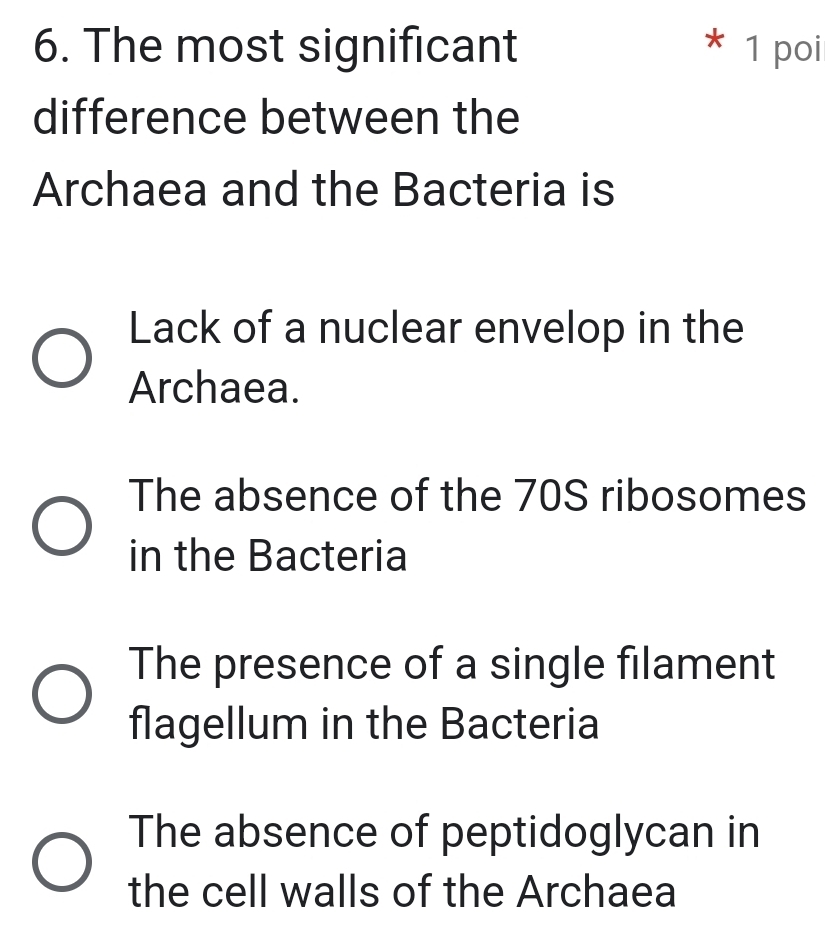Screen dimensions: 825x943
Task: Click the third answer's empty circle
Action: coord(63,693)
